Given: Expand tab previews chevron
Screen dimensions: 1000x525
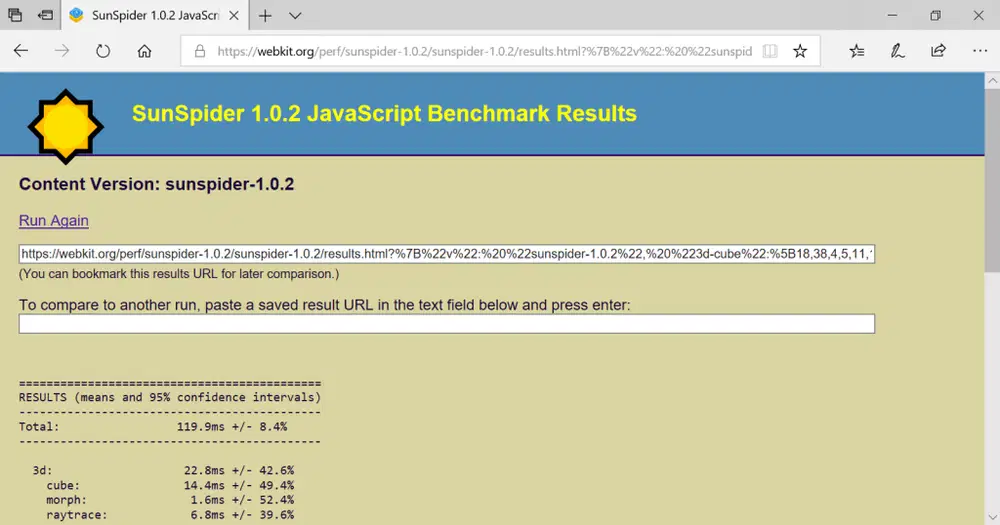Looking at the screenshot, I should [x=295, y=15].
